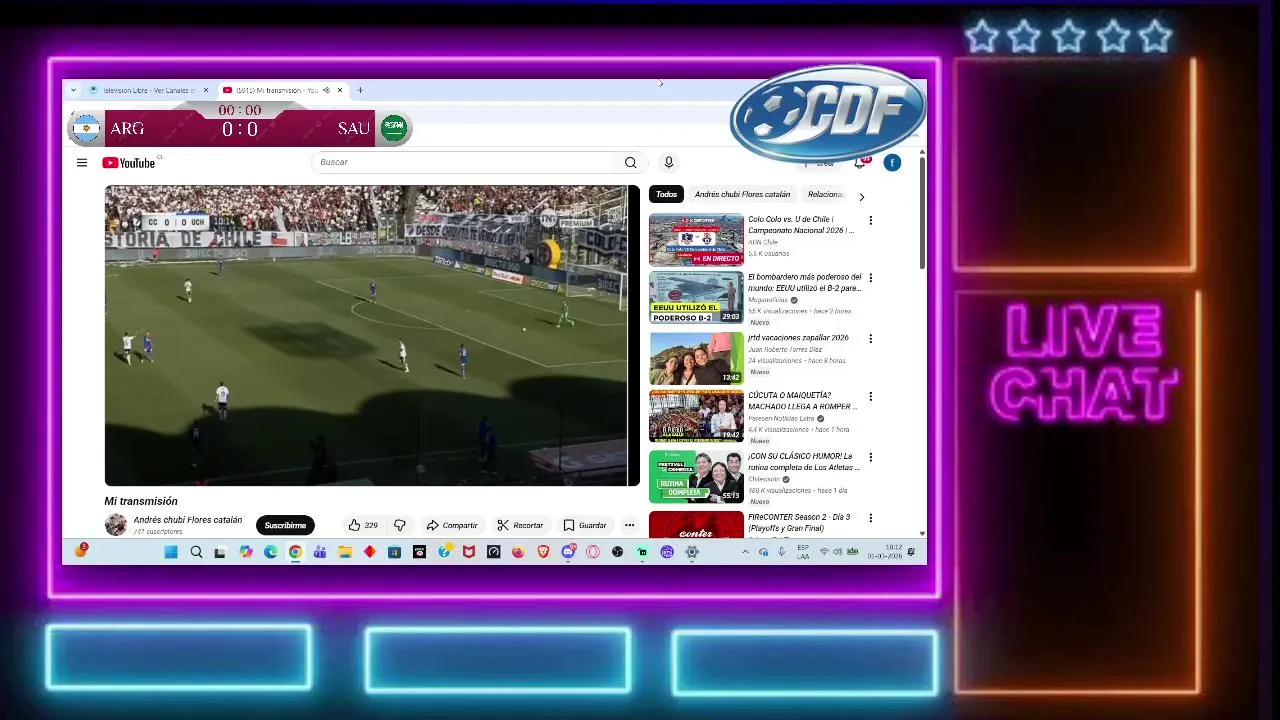Save the video with Guardar

point(585,525)
